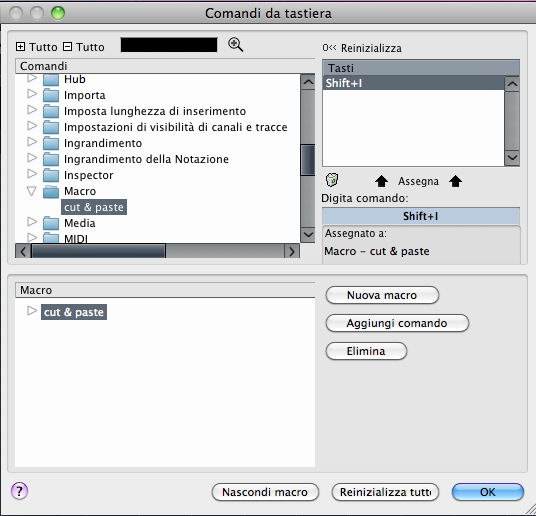Click the Reinizializza reset icon
This screenshot has height=516, width=536.
(329, 48)
